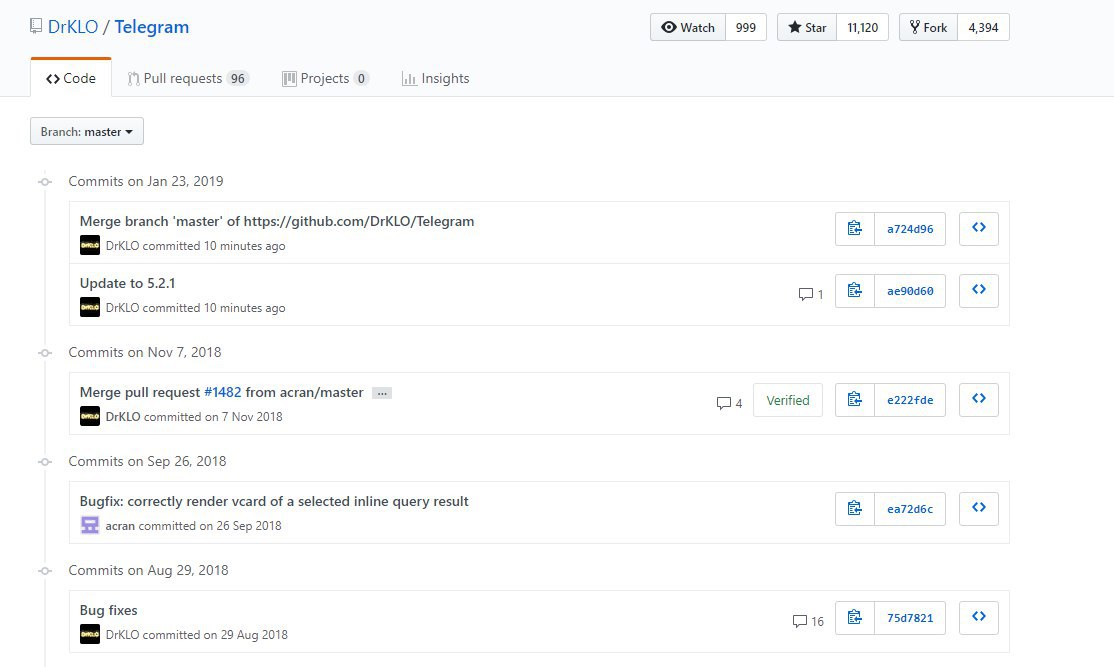Expand commit message ellipsis on merge pull request
This screenshot has width=1114, height=667.
pyautogui.click(x=382, y=393)
